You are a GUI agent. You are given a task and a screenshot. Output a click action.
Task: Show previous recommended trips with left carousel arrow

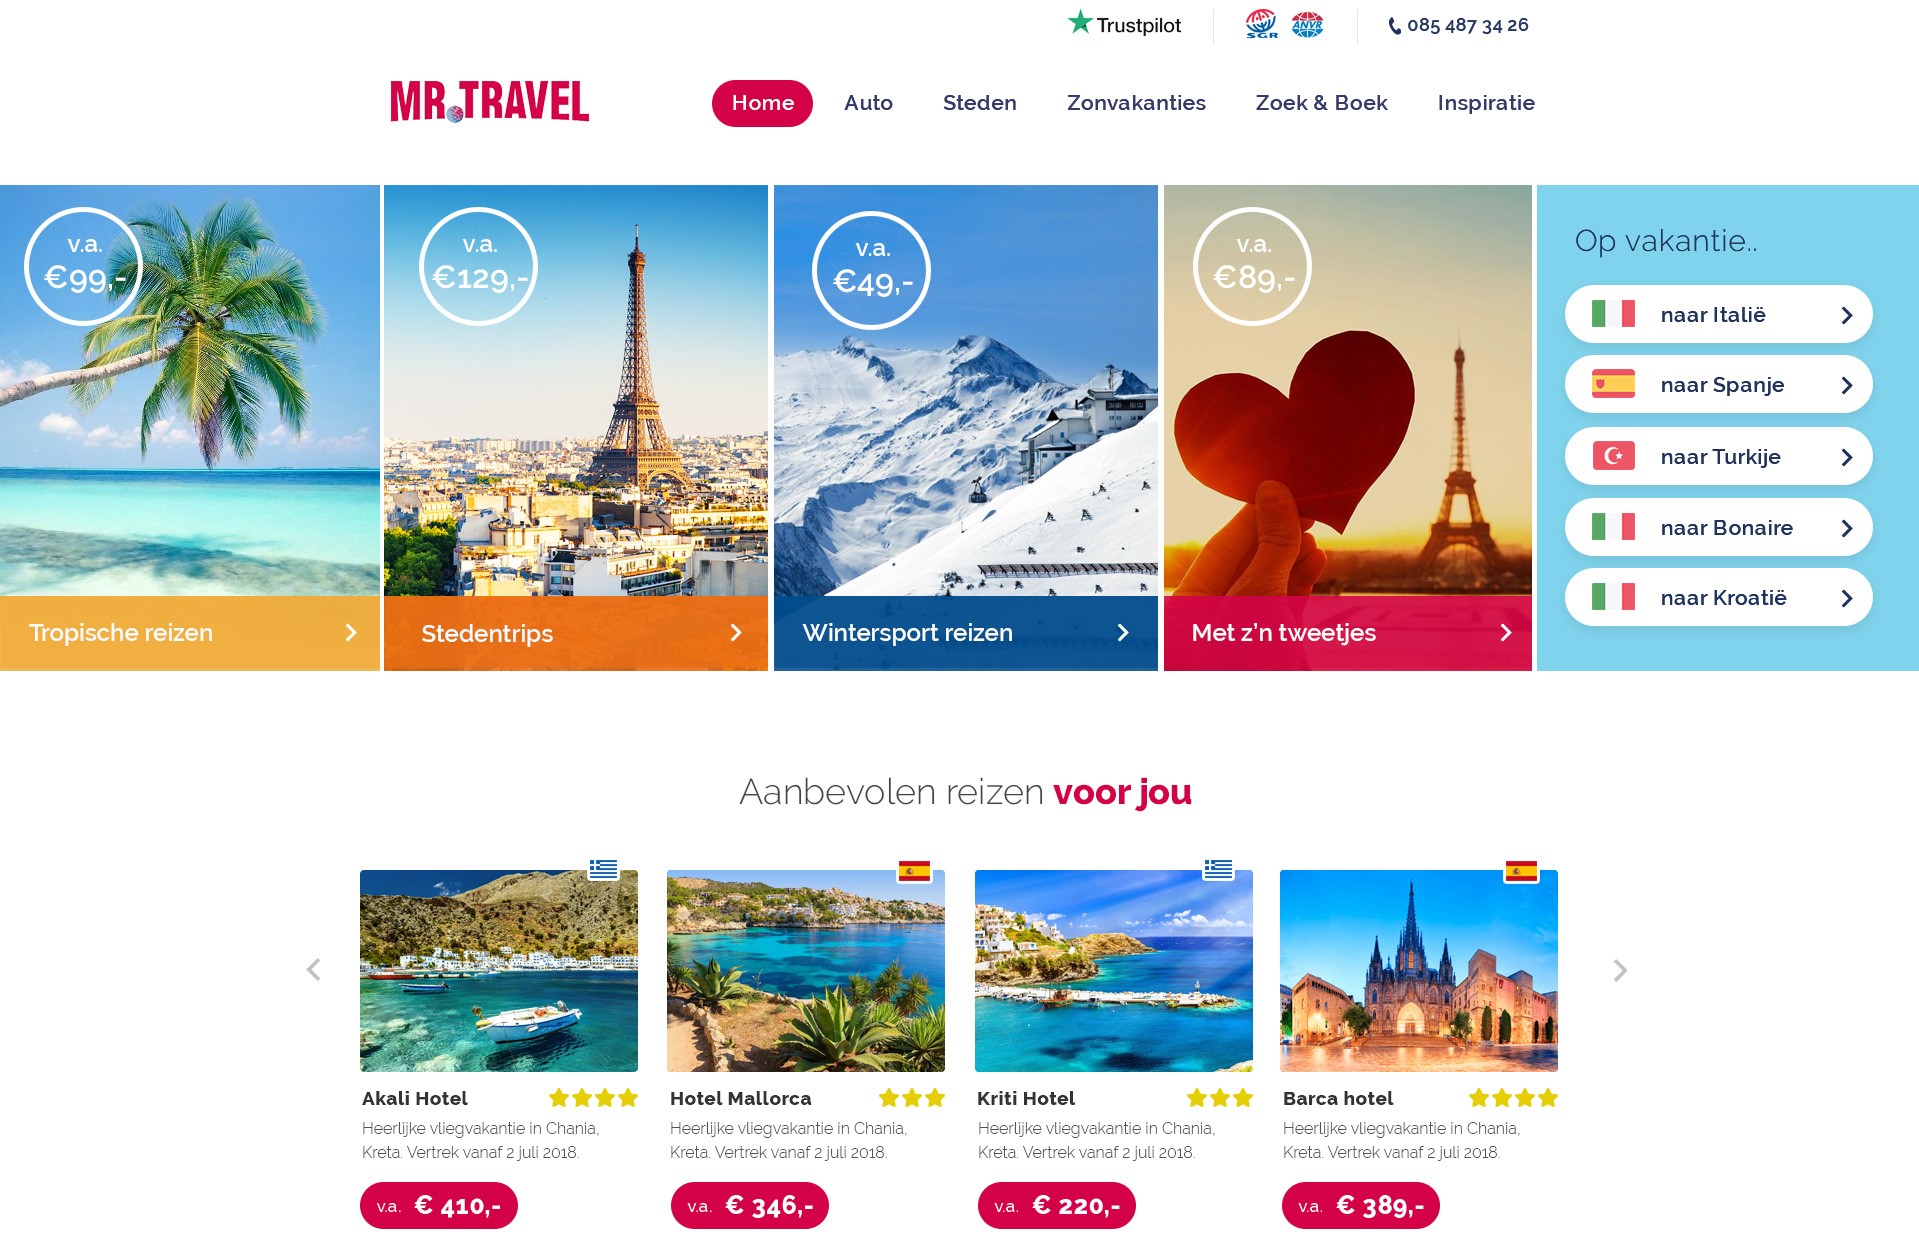pyautogui.click(x=314, y=970)
